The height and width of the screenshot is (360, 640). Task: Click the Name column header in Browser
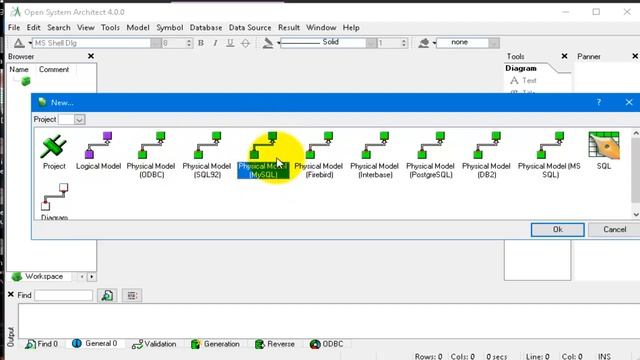19,69
